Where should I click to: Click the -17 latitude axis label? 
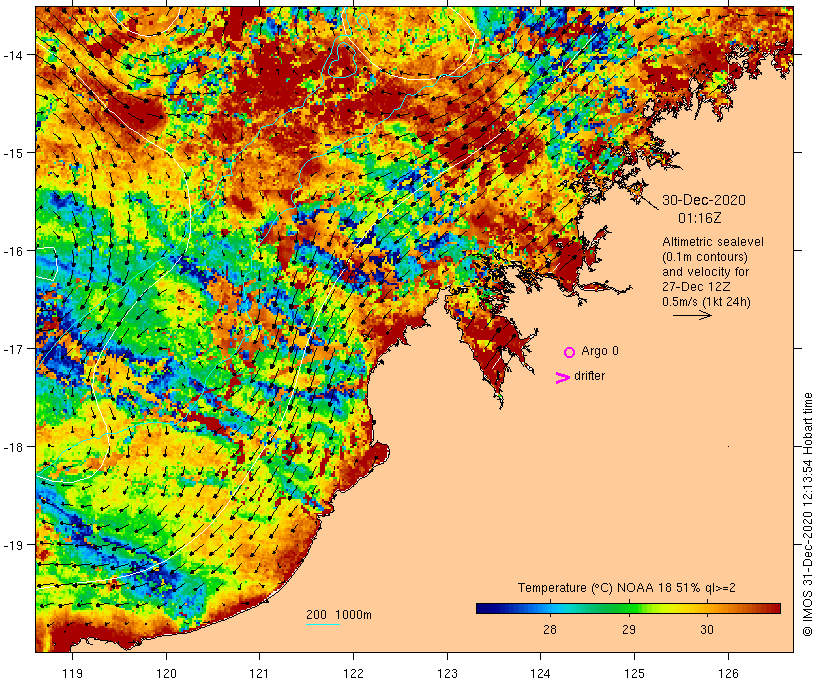tap(12, 348)
